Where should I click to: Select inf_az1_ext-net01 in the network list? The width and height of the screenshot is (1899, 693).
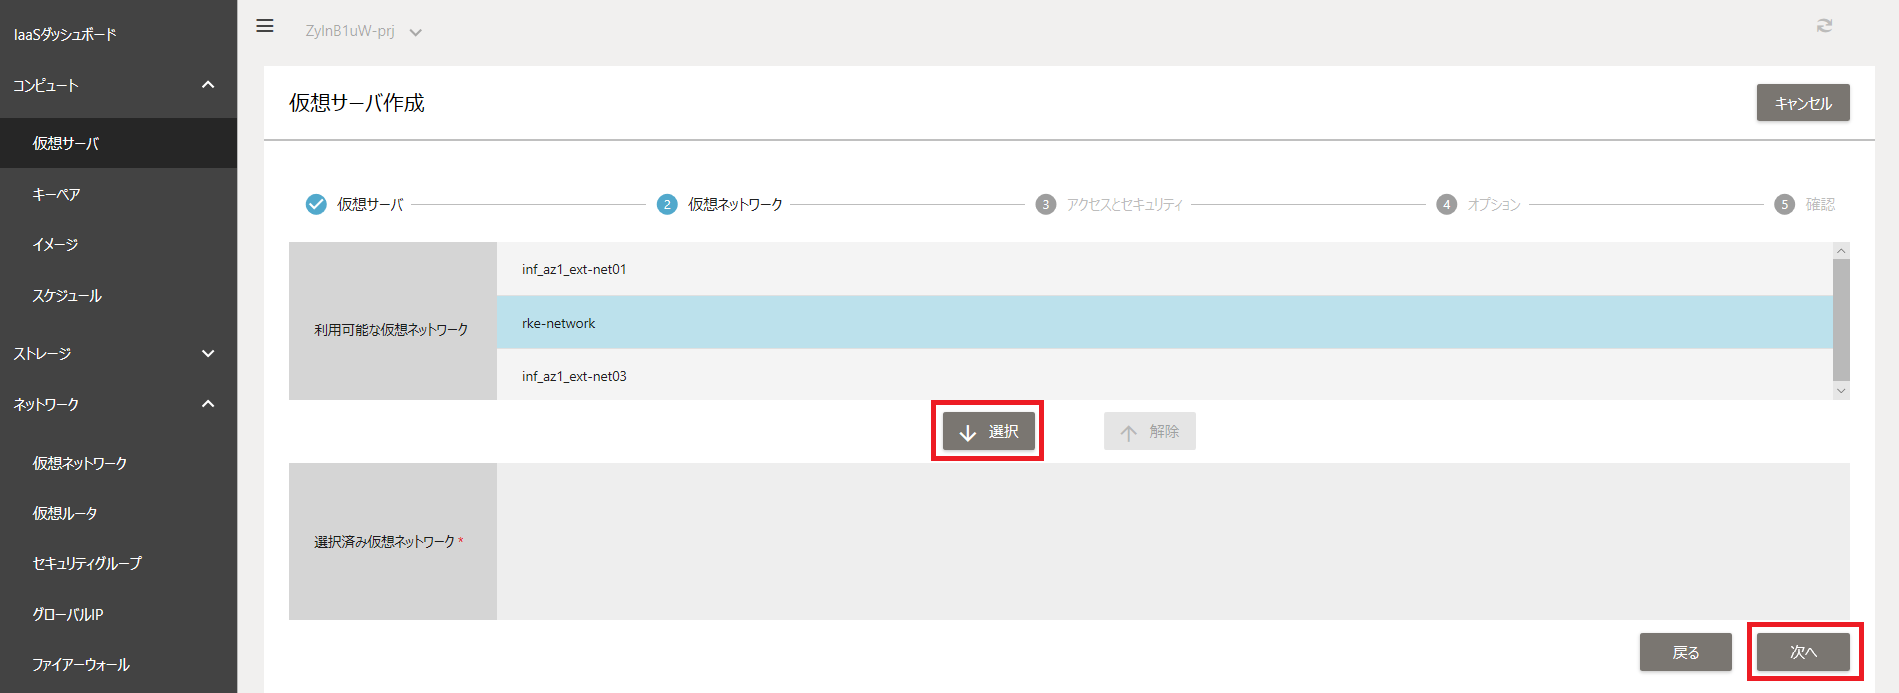click(x=1165, y=269)
